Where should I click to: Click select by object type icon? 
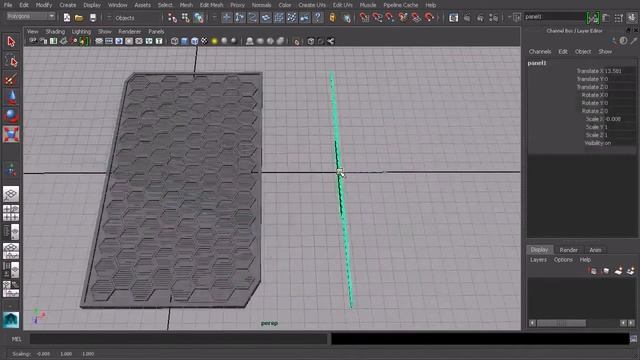(x=186, y=18)
